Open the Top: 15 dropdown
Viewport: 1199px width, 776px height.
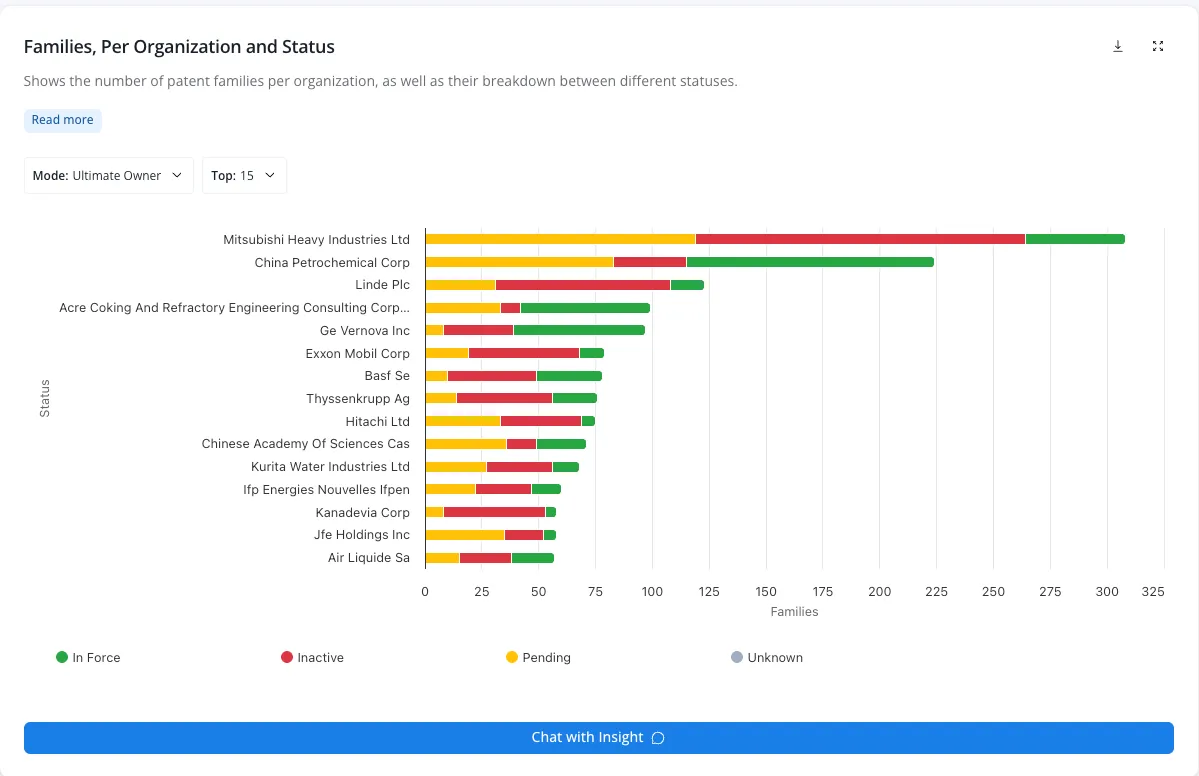[244, 176]
